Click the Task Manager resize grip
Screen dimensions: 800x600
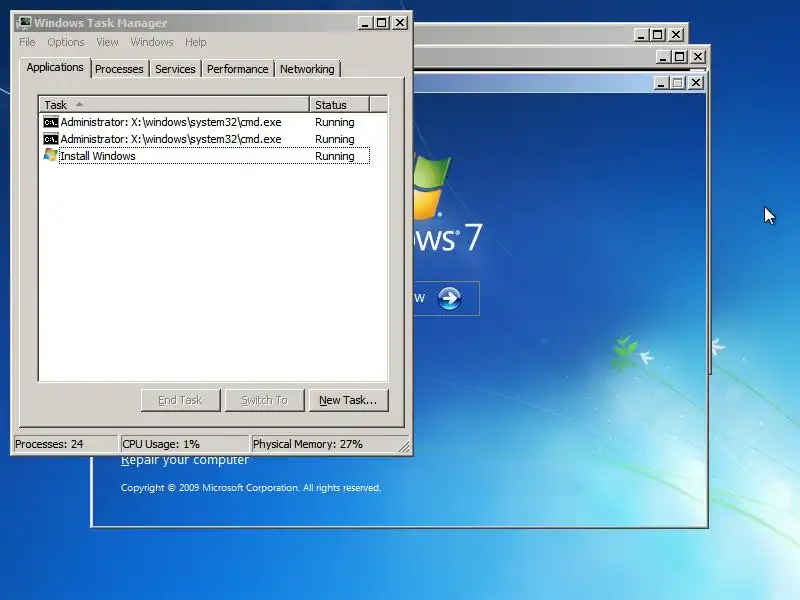click(404, 446)
